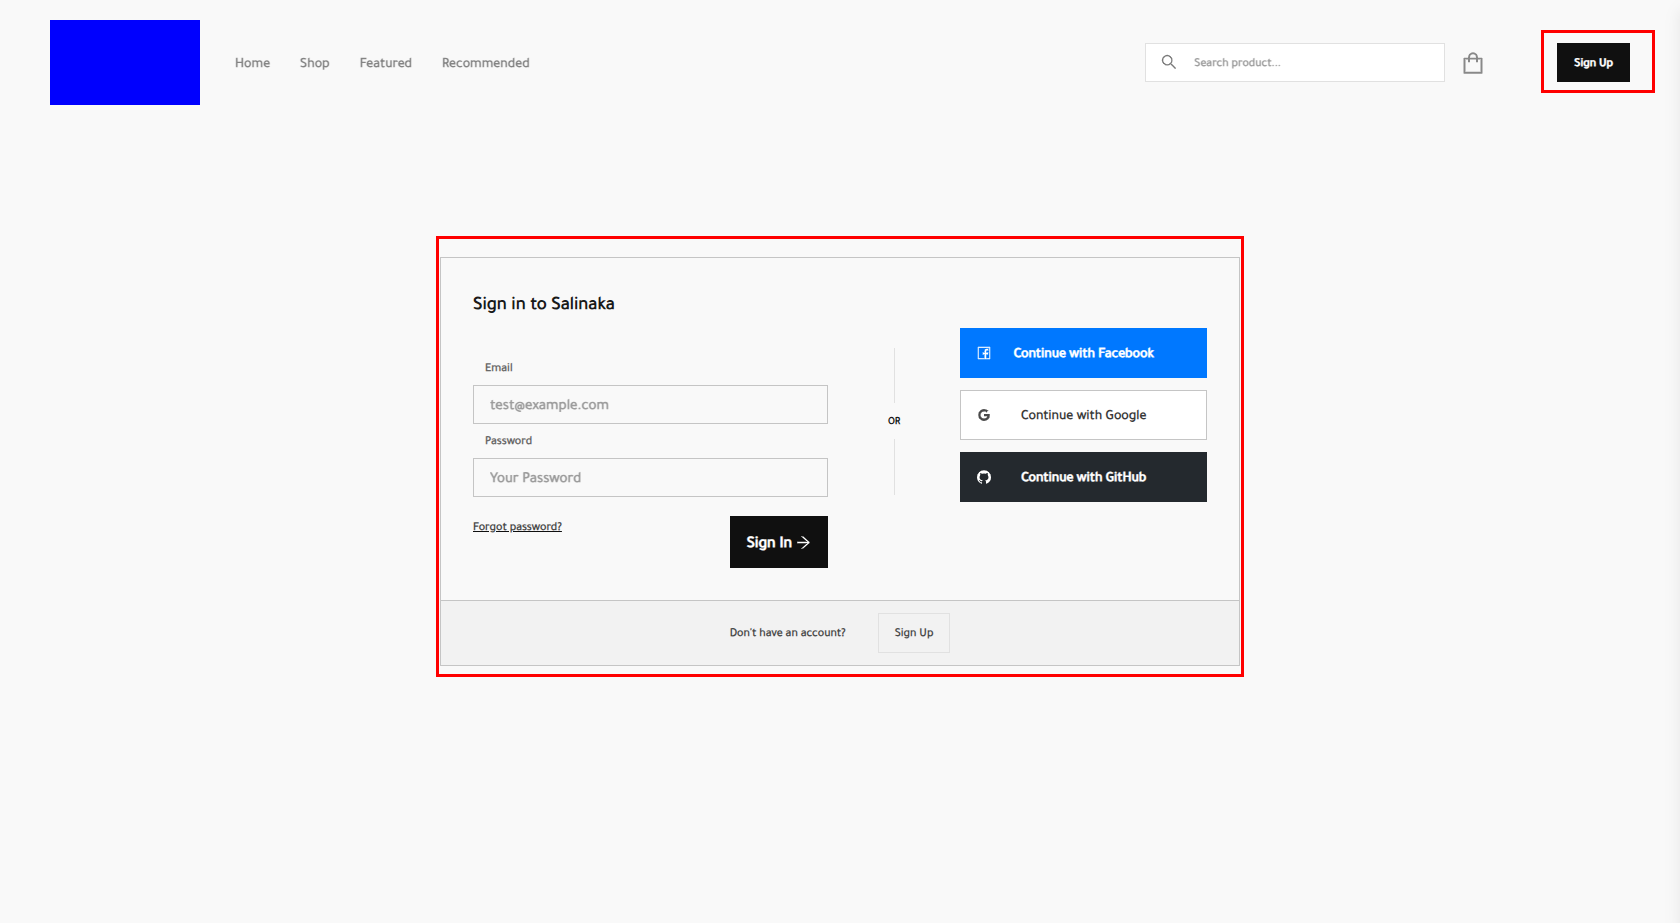Click into the Email input field

click(x=650, y=405)
